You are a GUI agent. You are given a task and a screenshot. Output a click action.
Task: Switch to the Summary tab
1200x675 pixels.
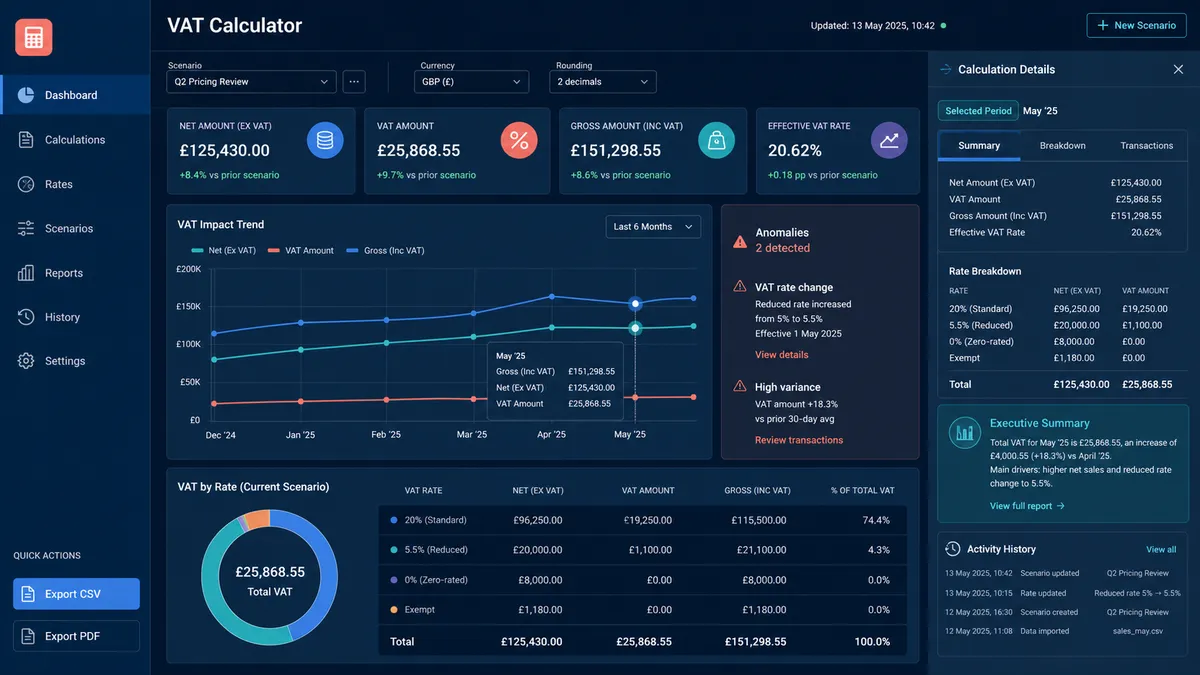(979, 146)
